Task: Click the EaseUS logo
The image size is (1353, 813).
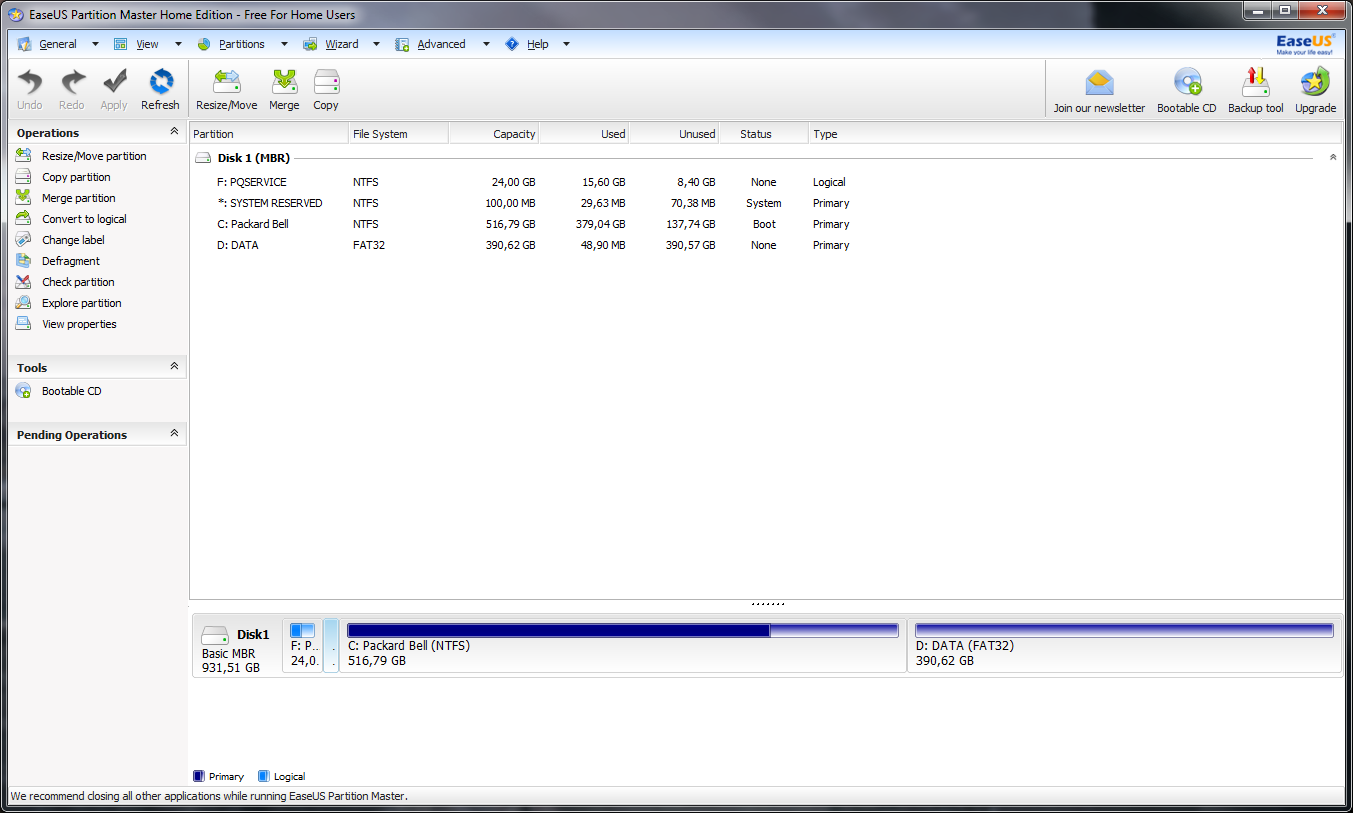Action: pos(1304,44)
